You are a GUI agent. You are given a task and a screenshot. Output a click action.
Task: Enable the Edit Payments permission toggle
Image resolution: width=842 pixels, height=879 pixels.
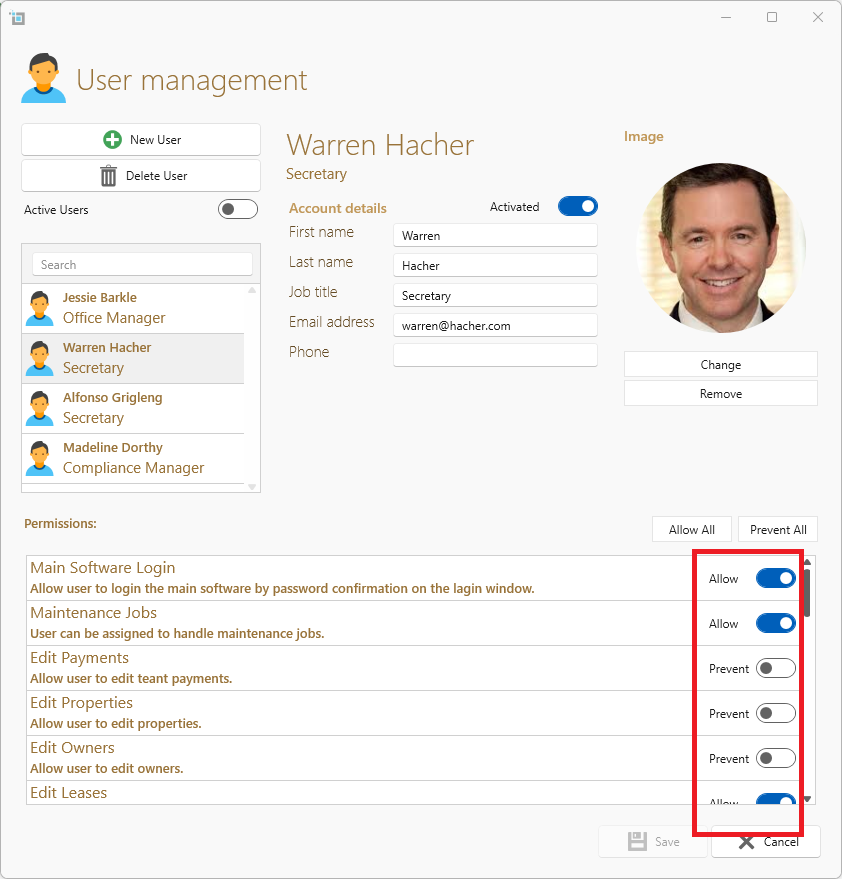tap(775, 669)
